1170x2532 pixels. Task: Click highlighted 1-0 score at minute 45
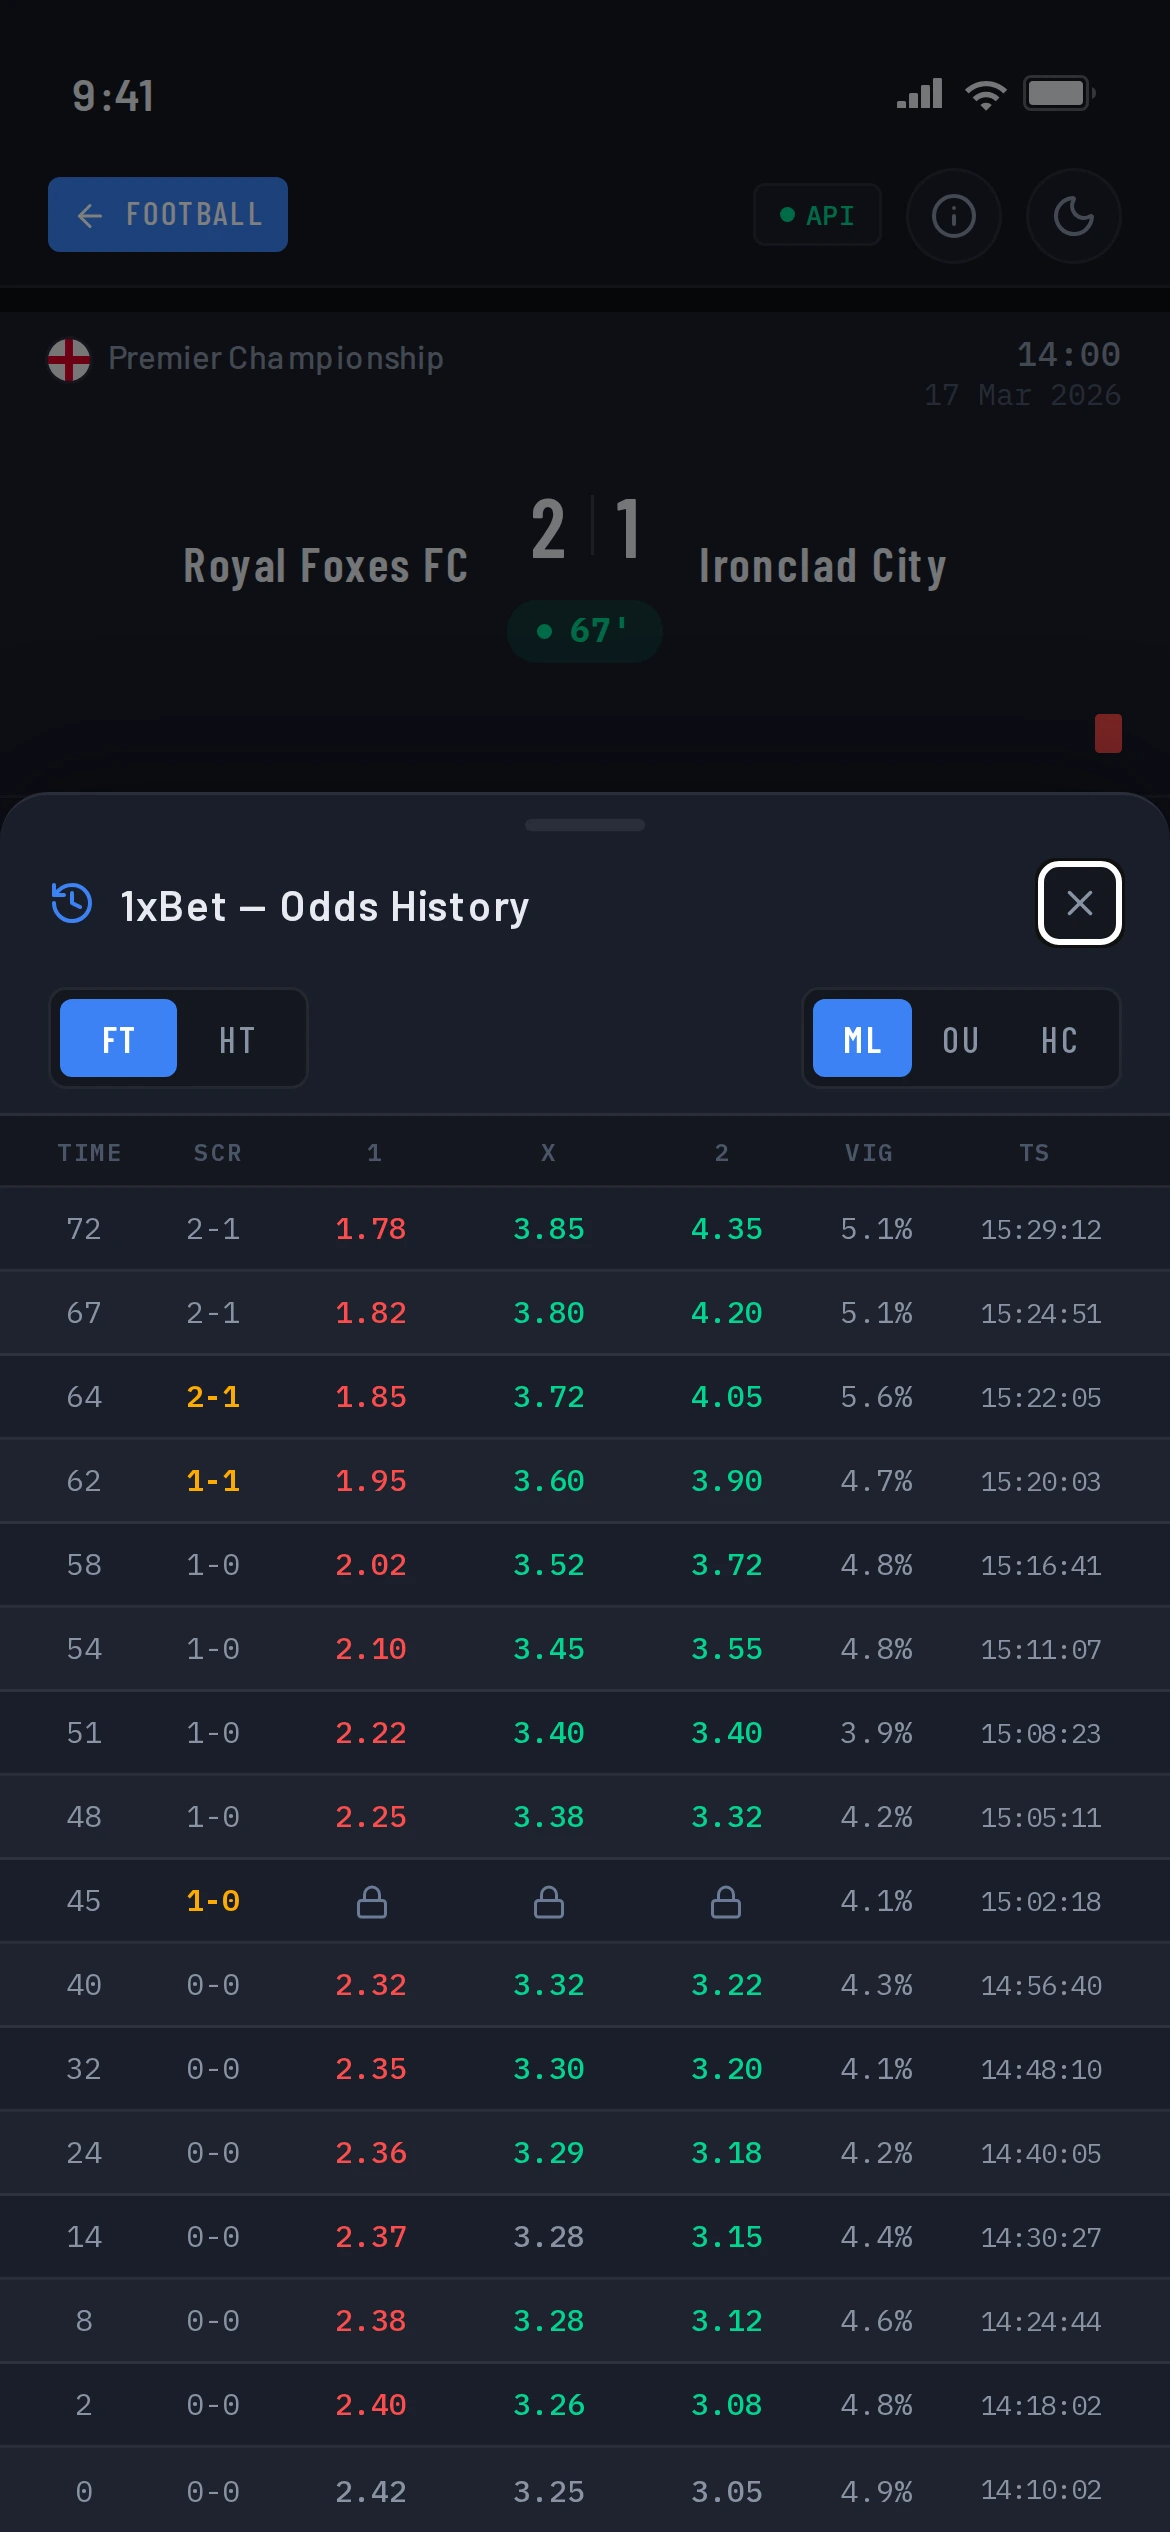(213, 1901)
